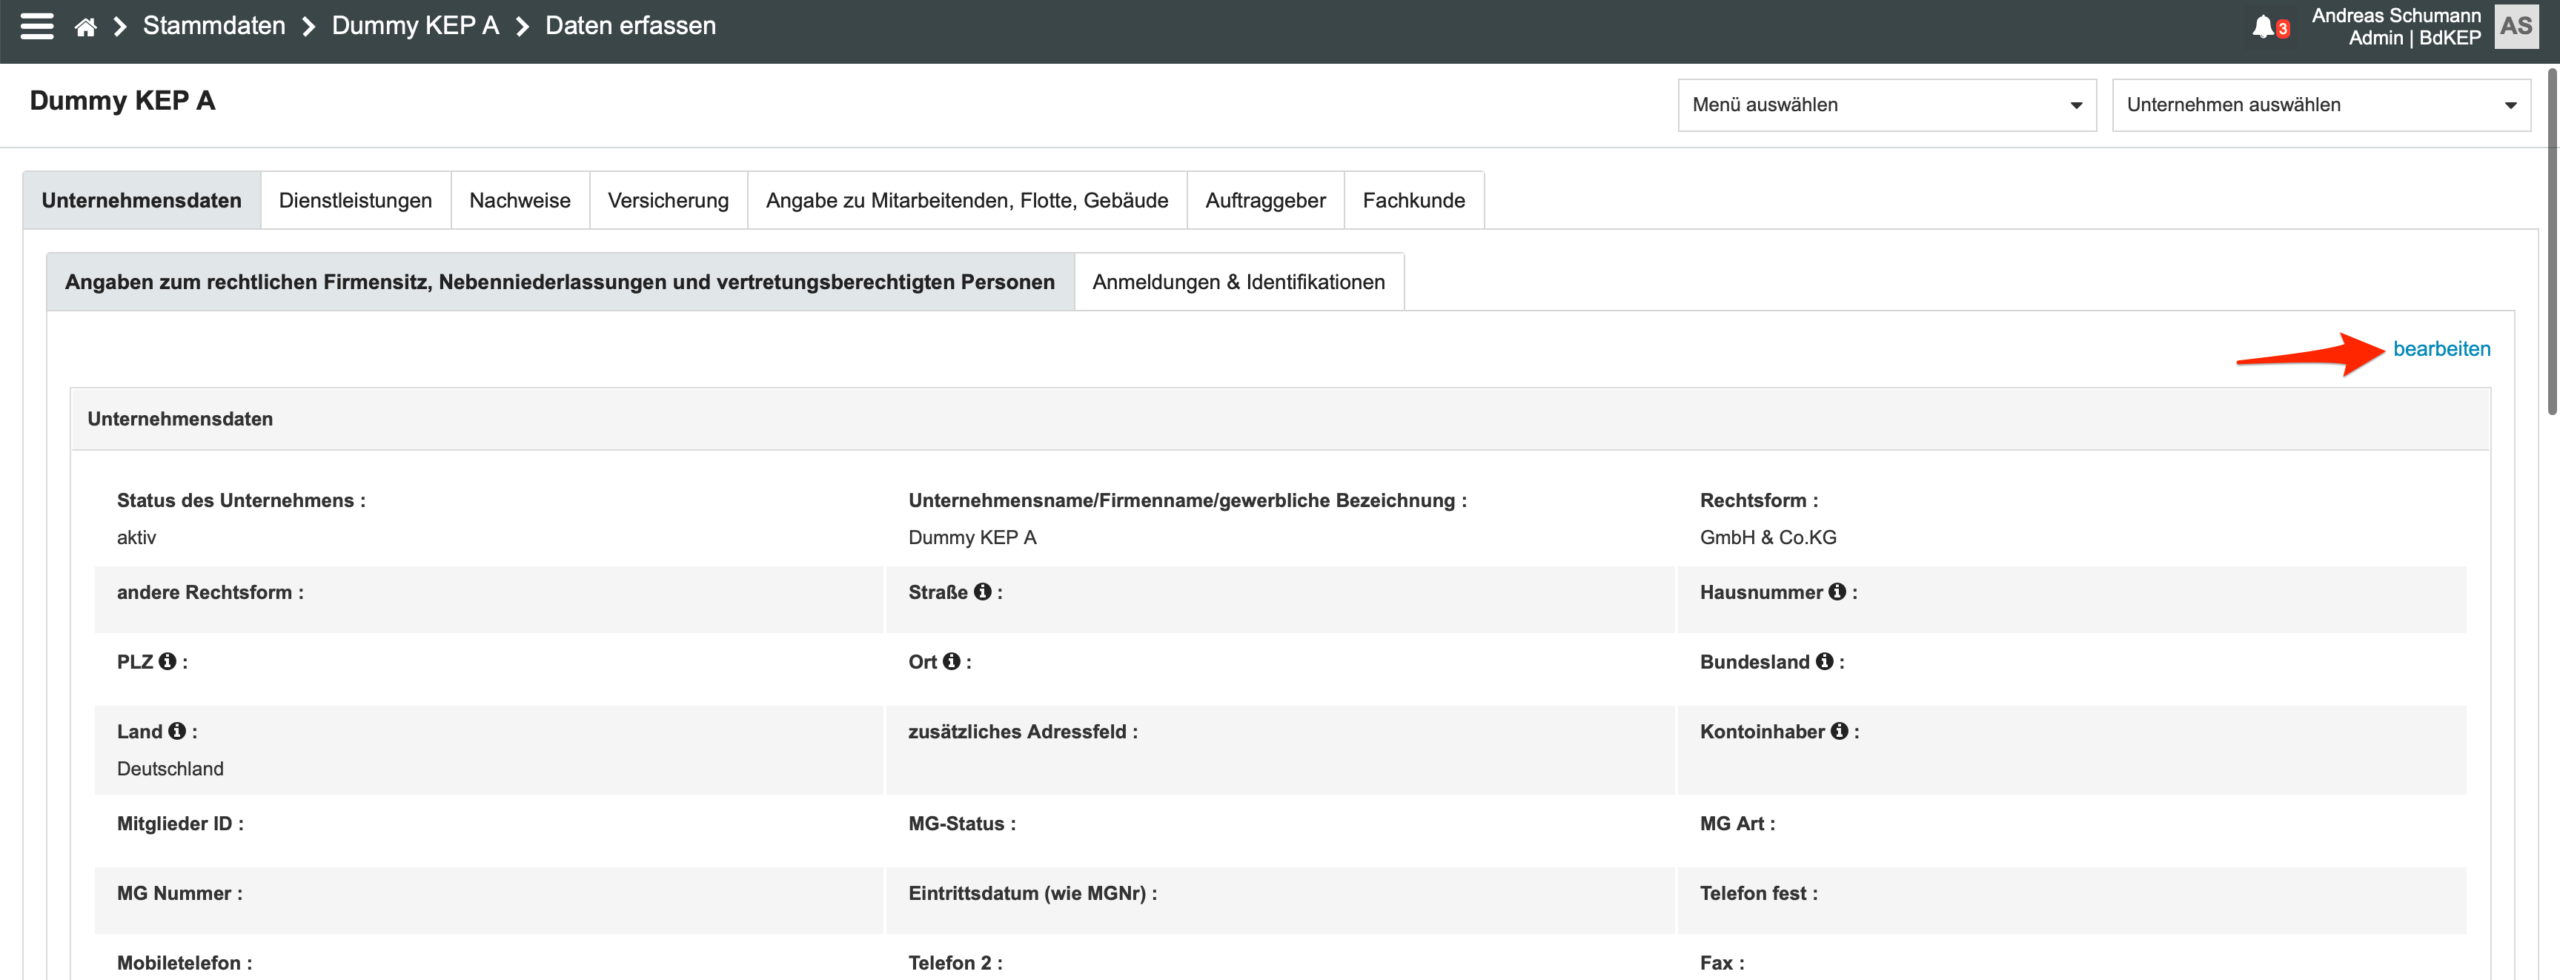Show info icon next to Bundesland
This screenshot has height=980, width=2560.
pyautogui.click(x=1824, y=661)
